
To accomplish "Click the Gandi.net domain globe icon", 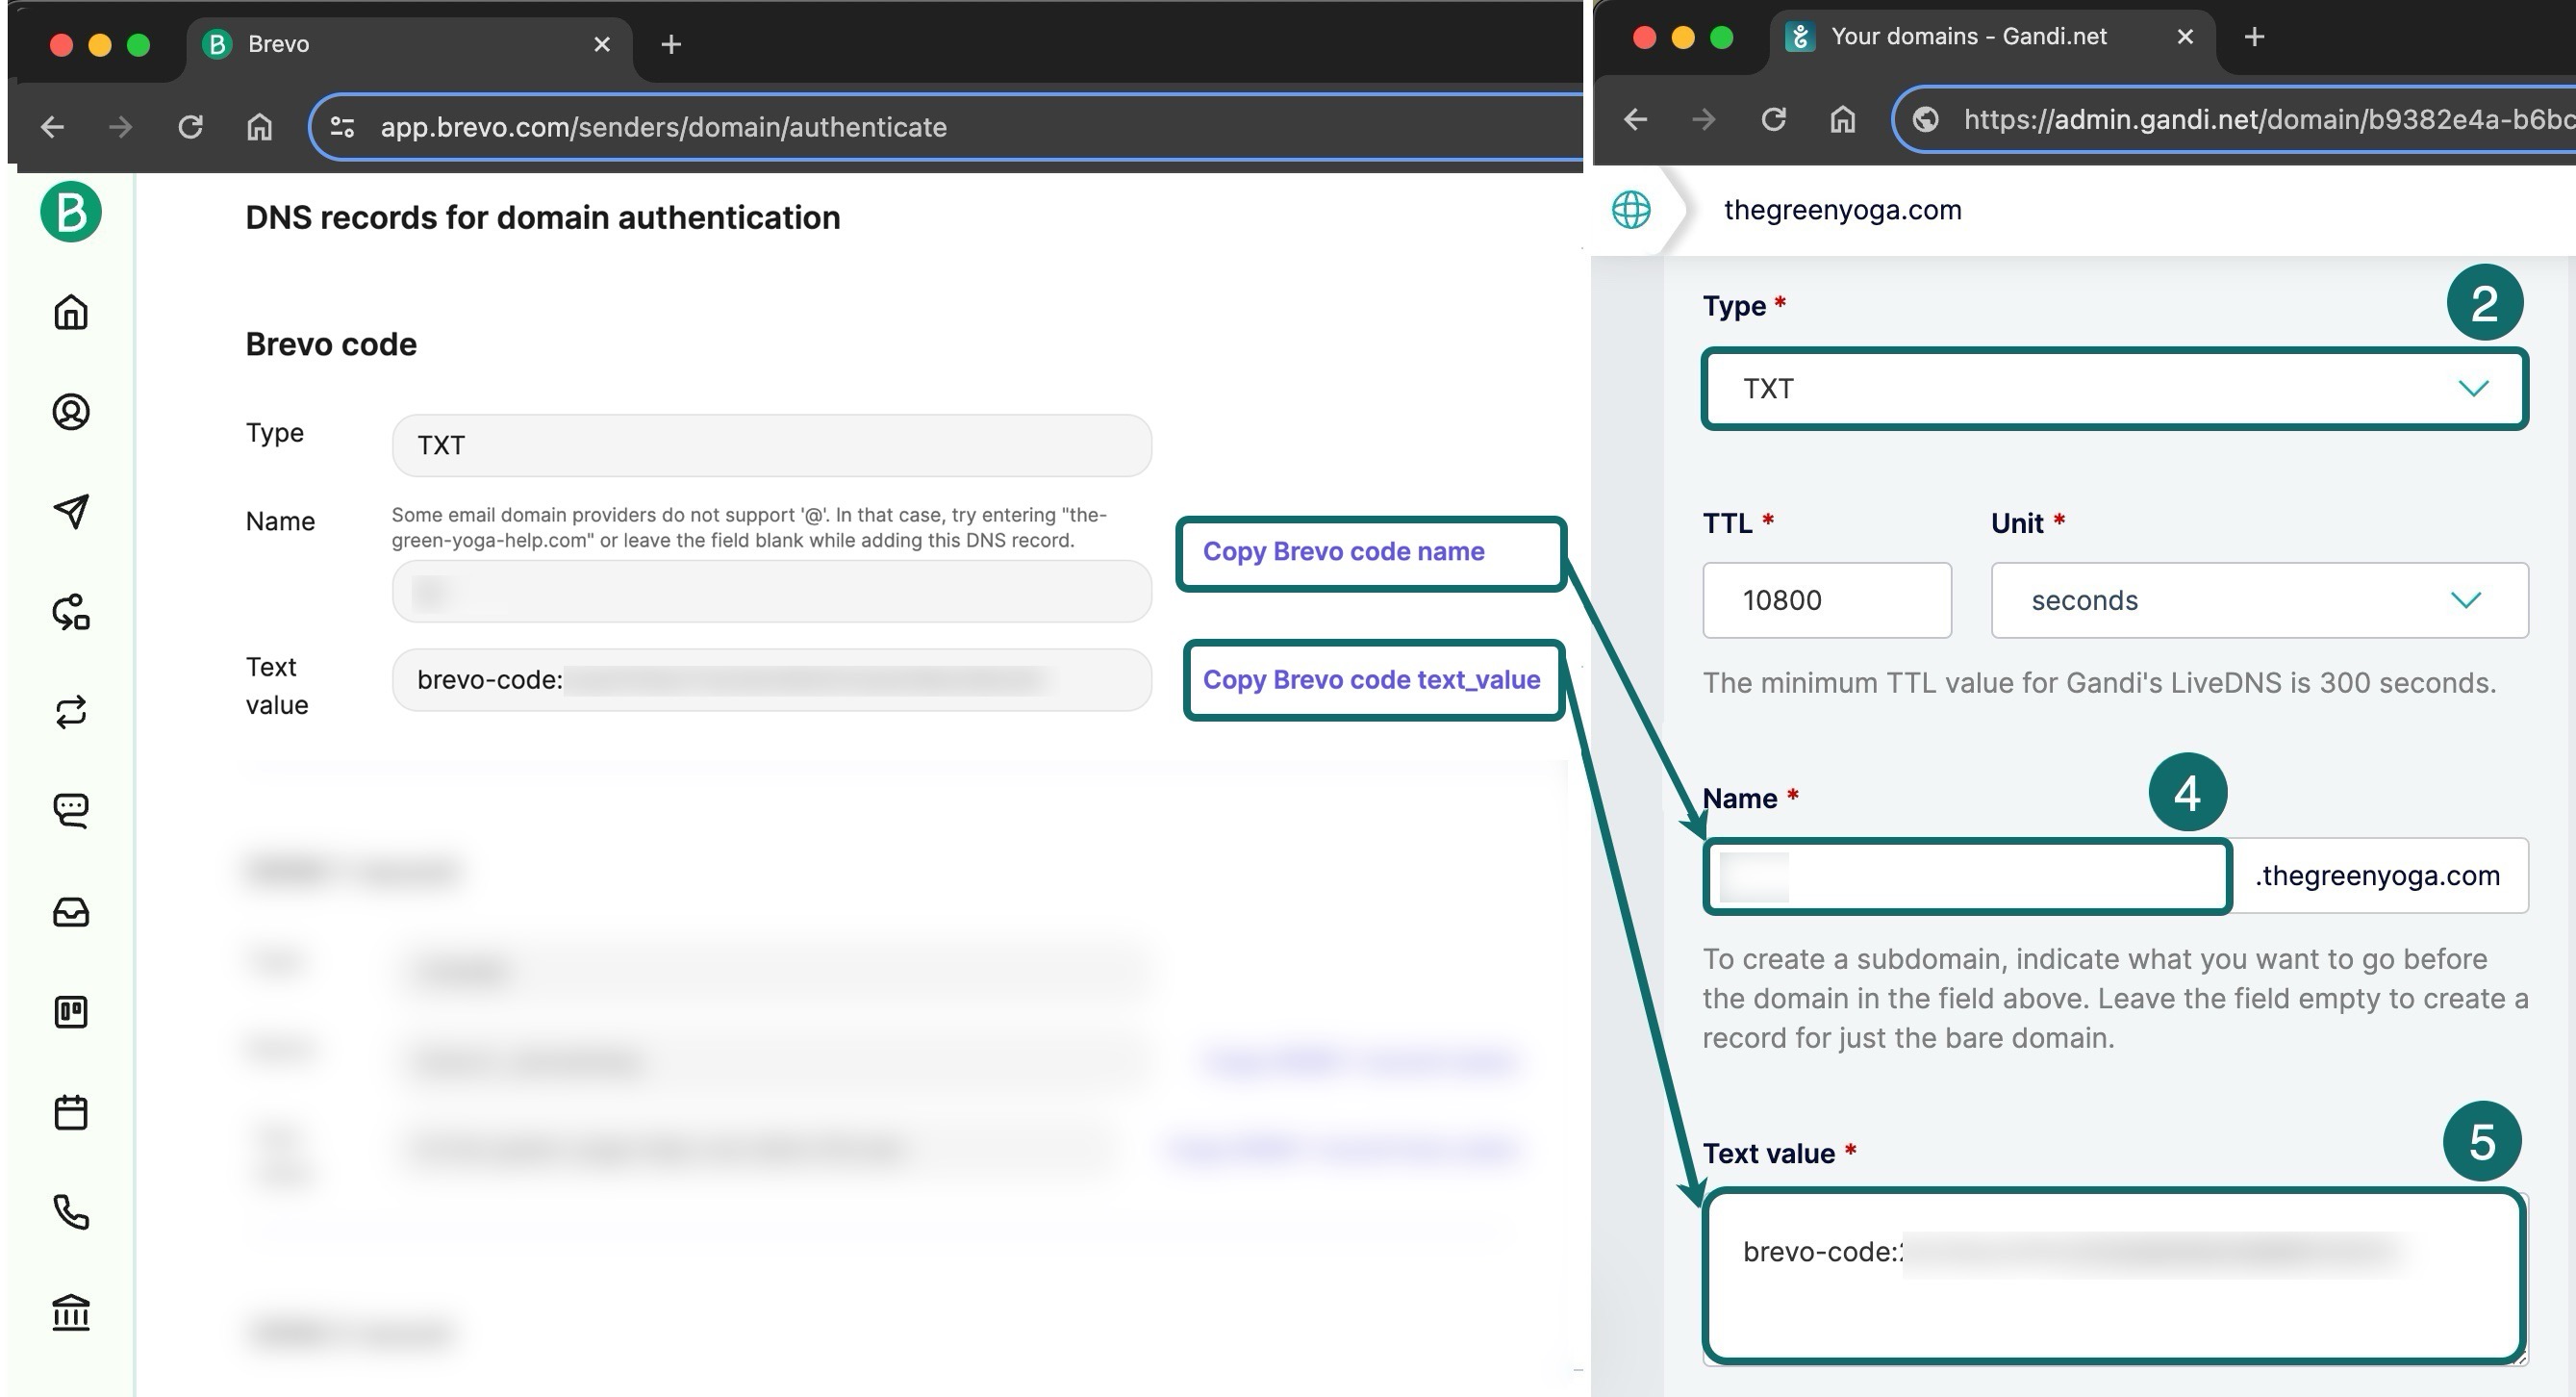I will pos(1629,210).
